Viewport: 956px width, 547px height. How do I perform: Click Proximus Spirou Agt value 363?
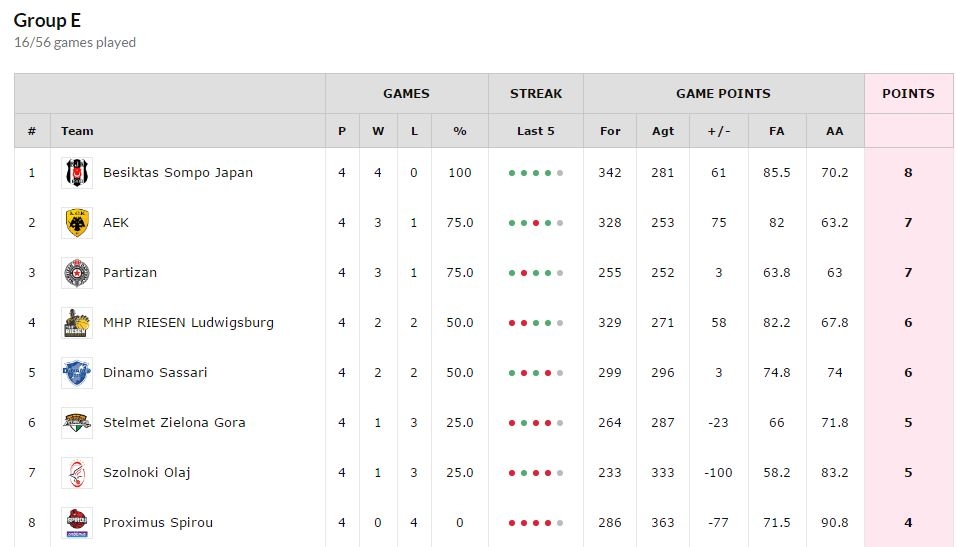click(663, 523)
